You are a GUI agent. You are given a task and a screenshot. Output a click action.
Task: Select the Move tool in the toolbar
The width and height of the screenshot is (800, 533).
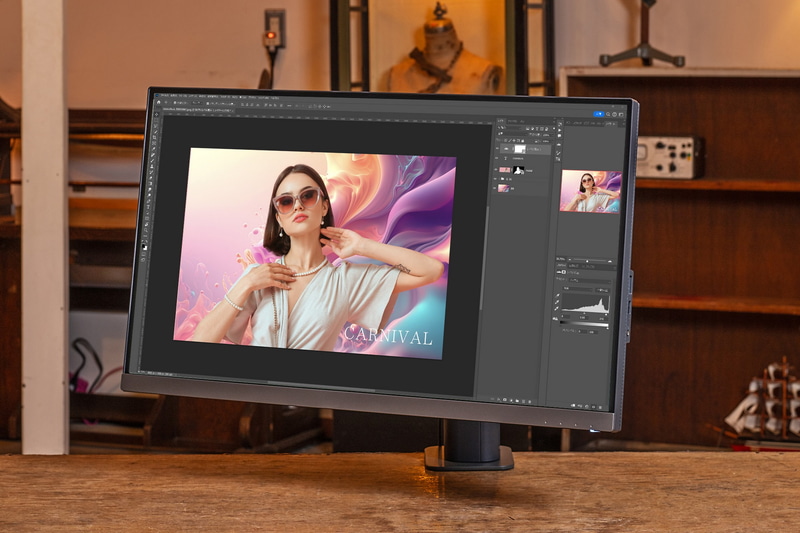coord(157,114)
